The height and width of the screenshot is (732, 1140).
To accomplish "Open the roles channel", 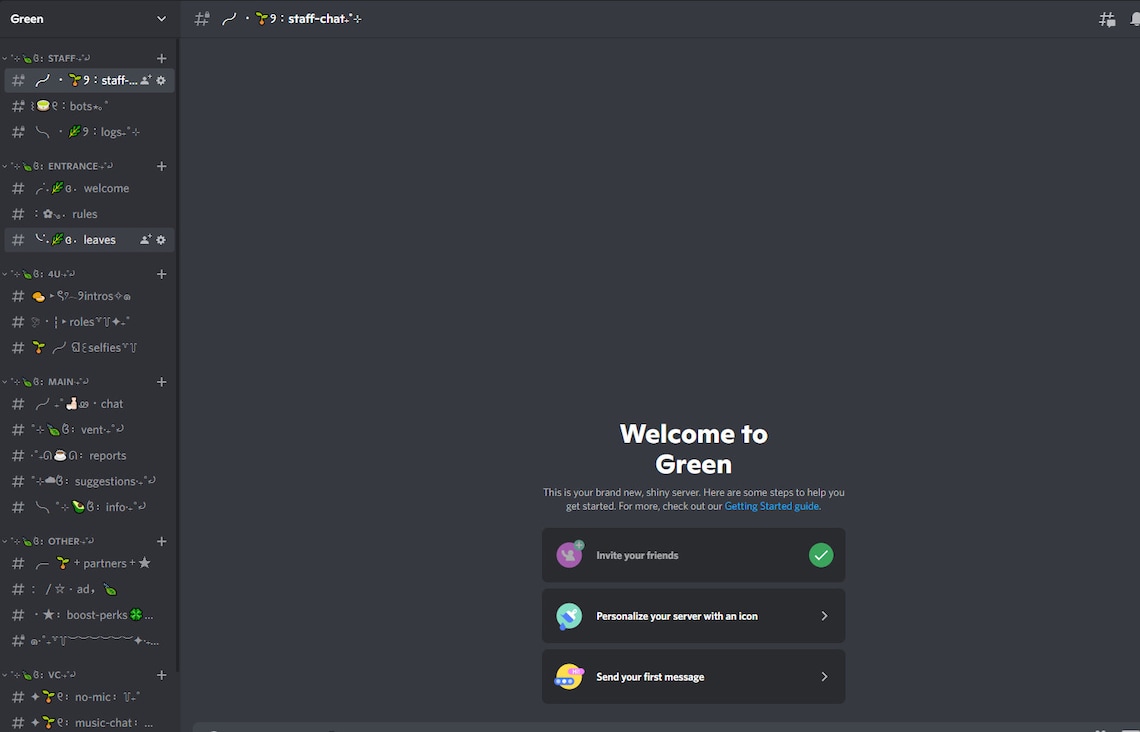I will 89,322.
